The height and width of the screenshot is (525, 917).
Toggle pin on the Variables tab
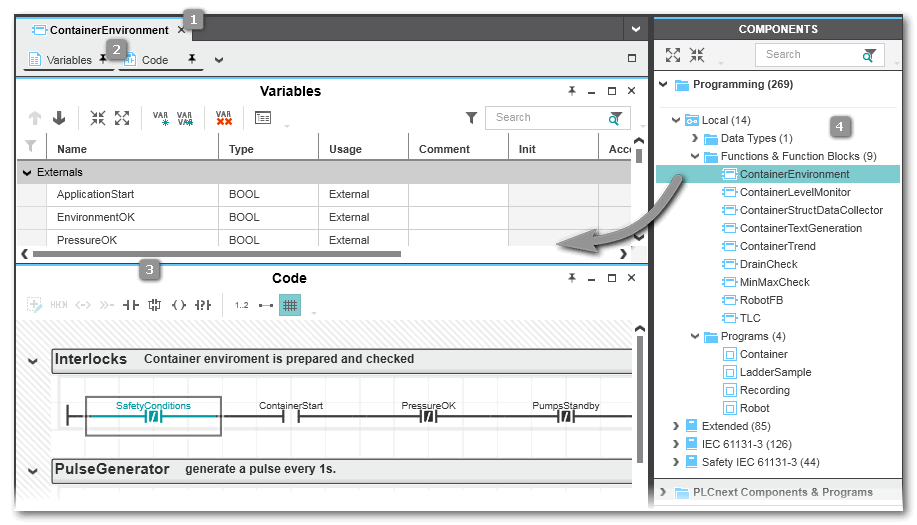pyautogui.click(x=102, y=60)
